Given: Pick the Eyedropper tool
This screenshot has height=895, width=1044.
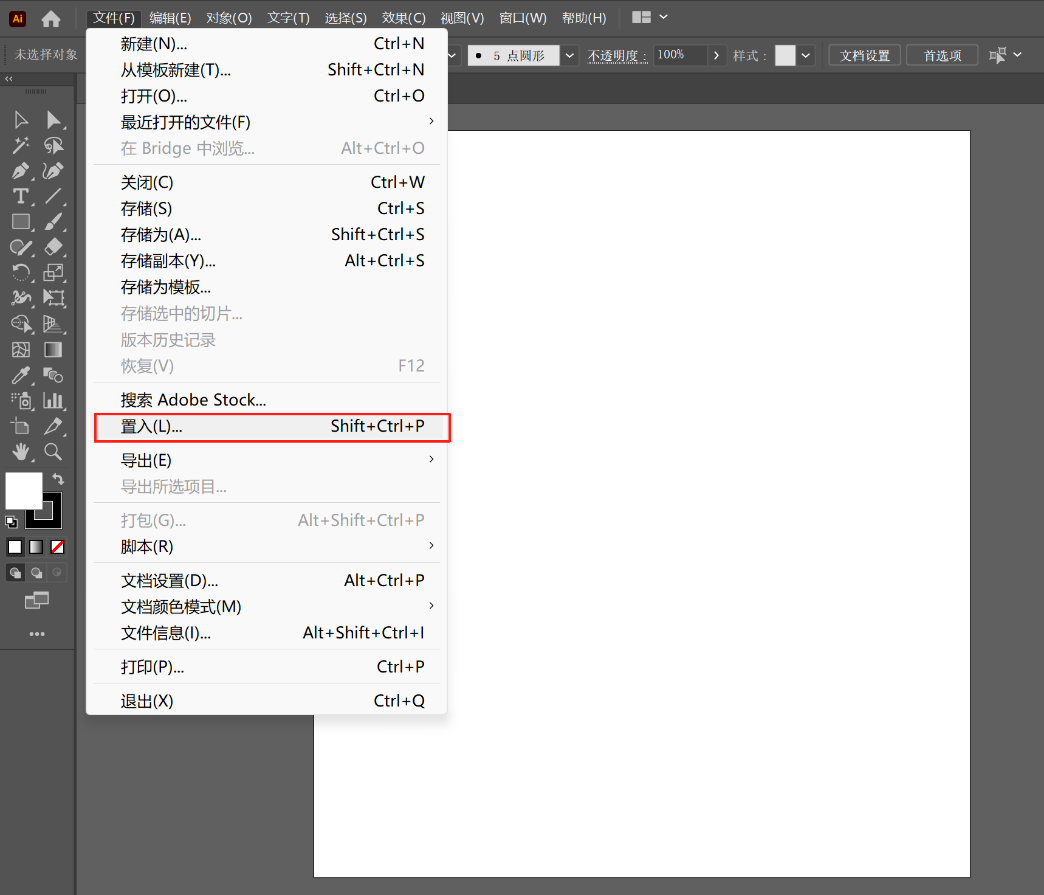Looking at the screenshot, I should [21, 376].
